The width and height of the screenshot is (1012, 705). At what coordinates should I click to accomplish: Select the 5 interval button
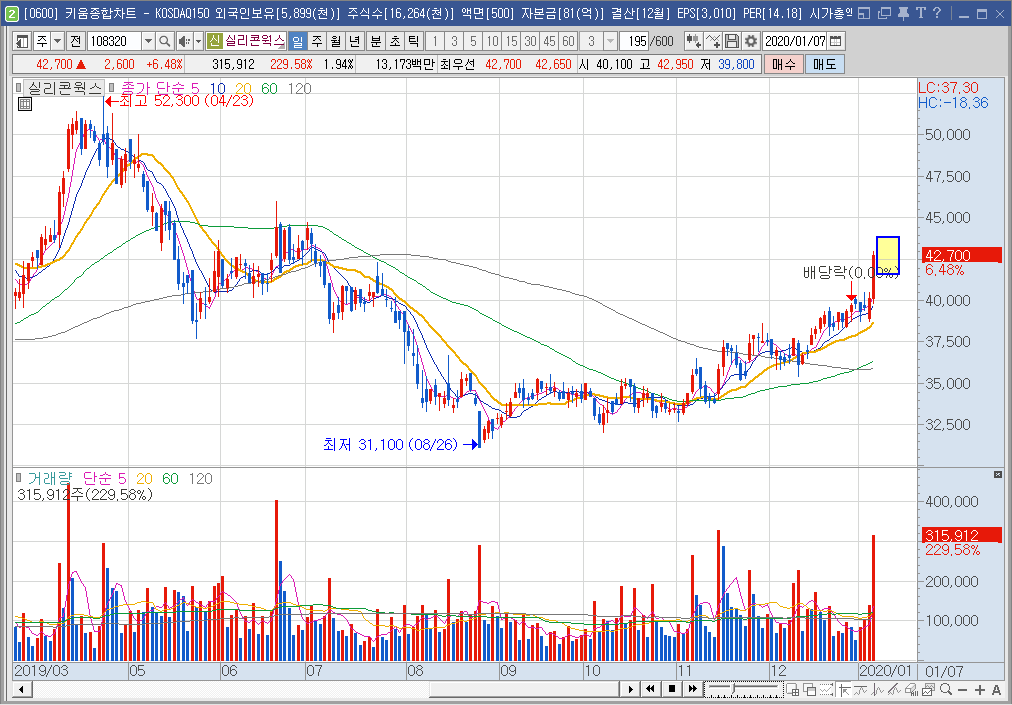coord(473,41)
